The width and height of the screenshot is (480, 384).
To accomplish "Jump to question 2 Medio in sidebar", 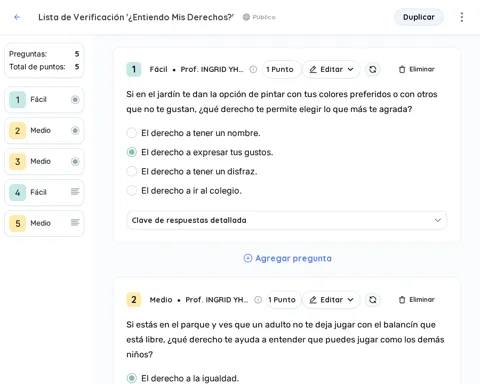I will pos(44,130).
